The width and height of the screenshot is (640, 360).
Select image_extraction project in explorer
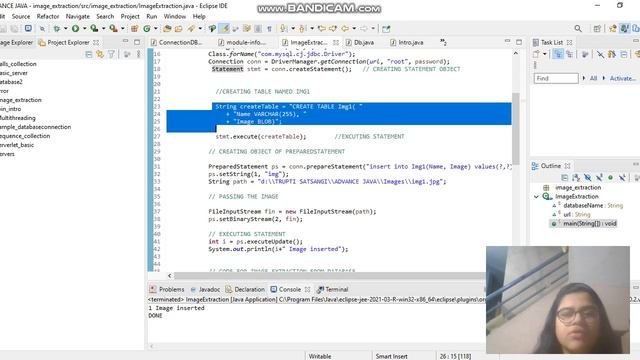click(20, 100)
